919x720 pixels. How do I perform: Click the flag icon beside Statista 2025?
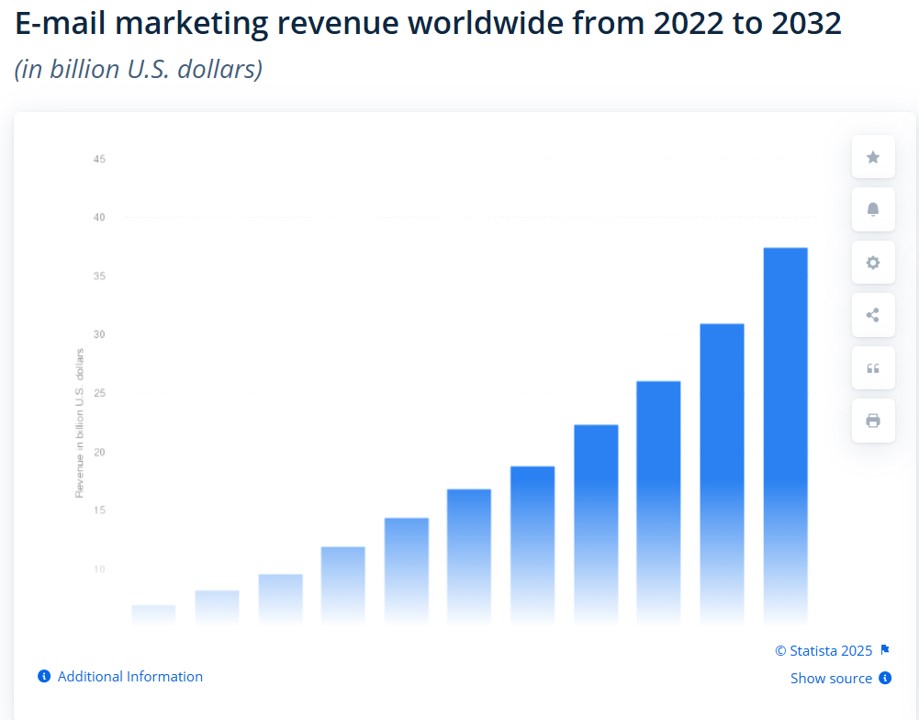click(884, 650)
